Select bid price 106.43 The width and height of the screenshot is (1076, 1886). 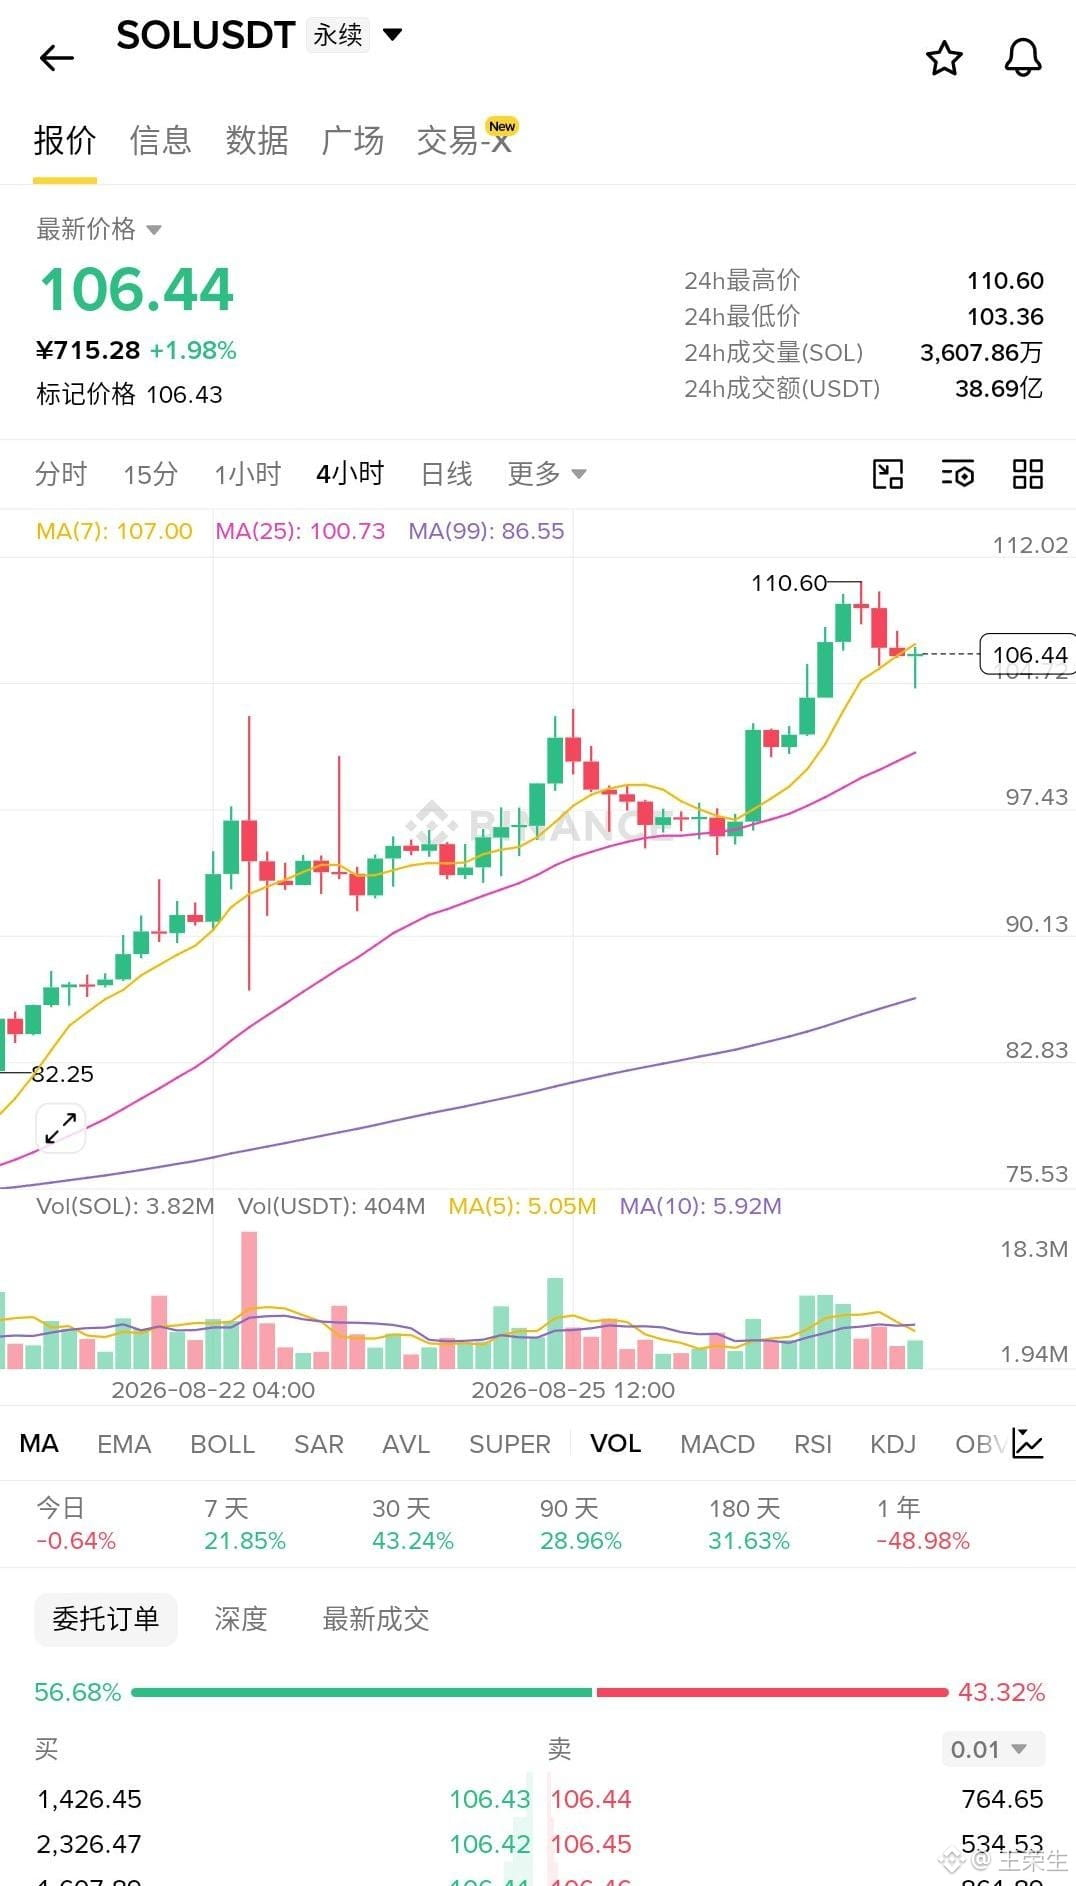tap(490, 1799)
